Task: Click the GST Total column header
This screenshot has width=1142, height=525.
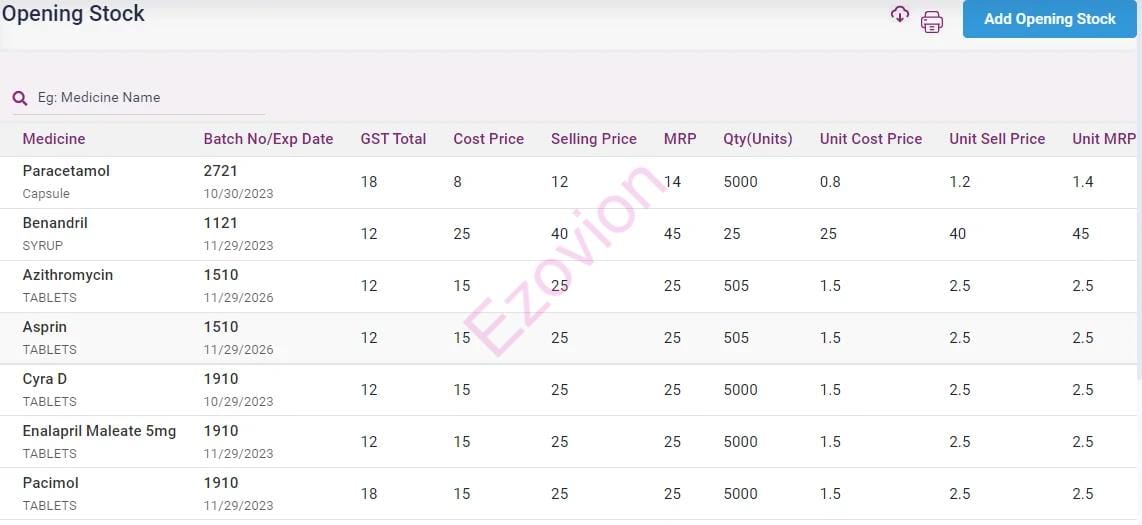Action: point(393,139)
